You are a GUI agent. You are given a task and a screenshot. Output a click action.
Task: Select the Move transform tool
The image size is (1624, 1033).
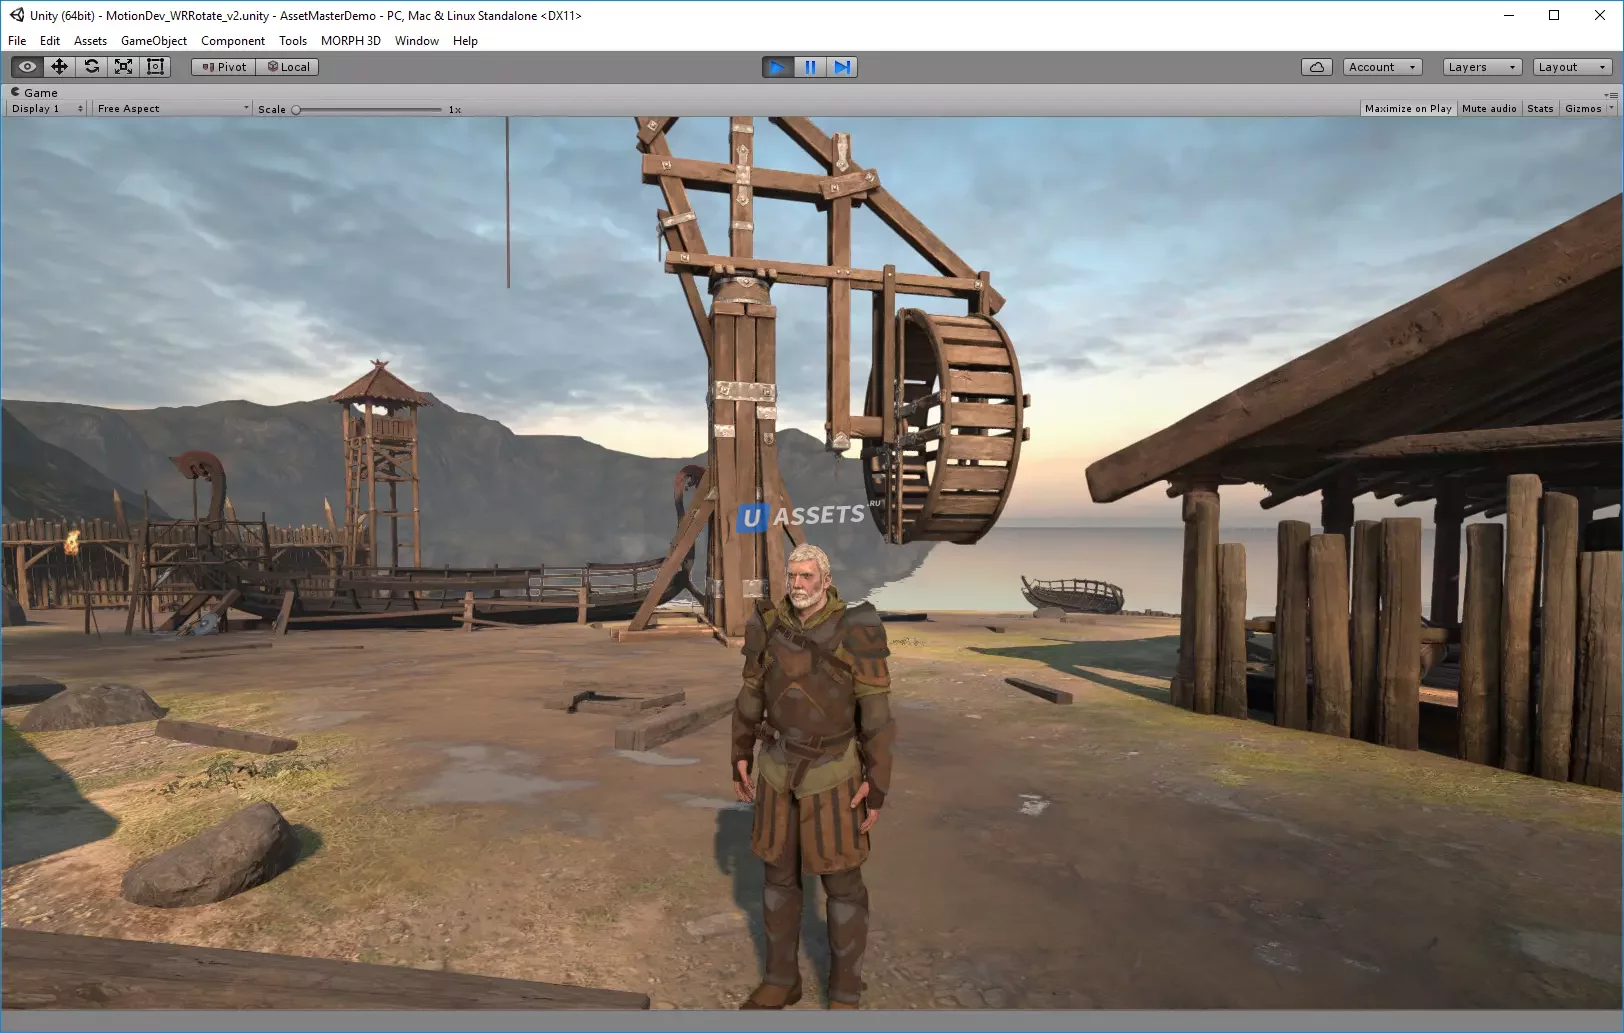coord(59,67)
